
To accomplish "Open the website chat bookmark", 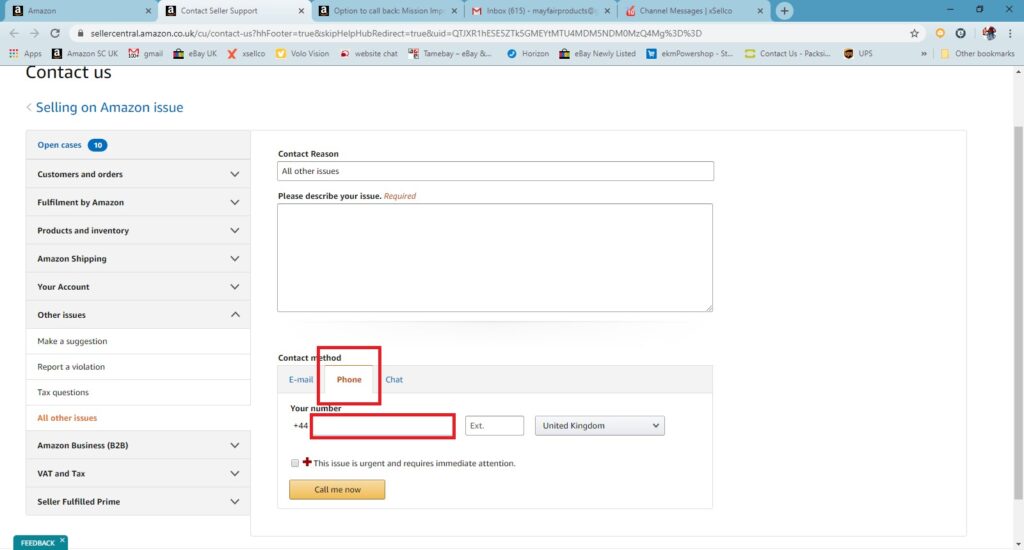I will click(x=368, y=54).
